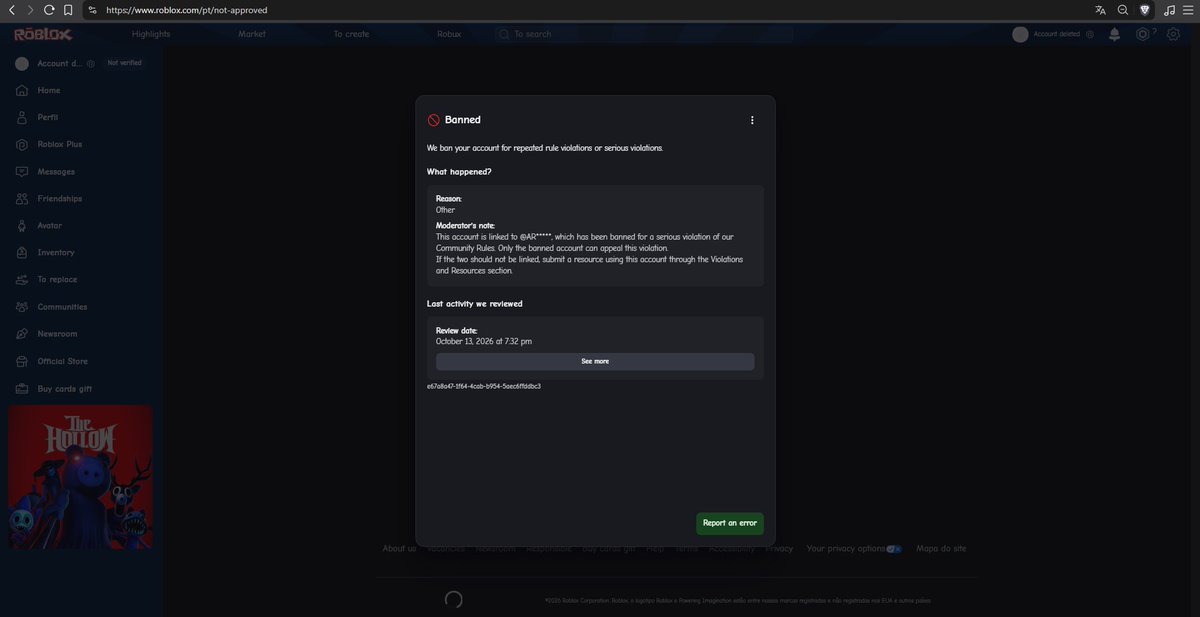Click the browser zoom magnifier icon
This screenshot has width=1200, height=617.
click(1122, 10)
